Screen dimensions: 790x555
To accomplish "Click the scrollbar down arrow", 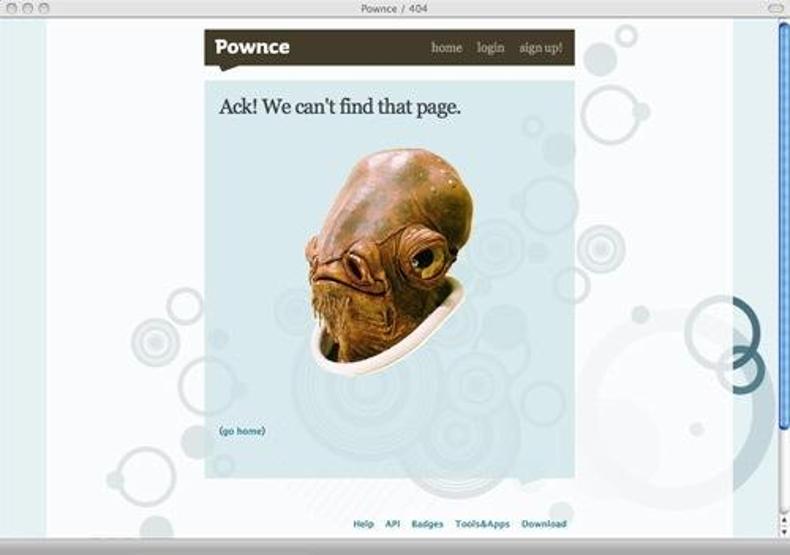I will tap(784, 531).
